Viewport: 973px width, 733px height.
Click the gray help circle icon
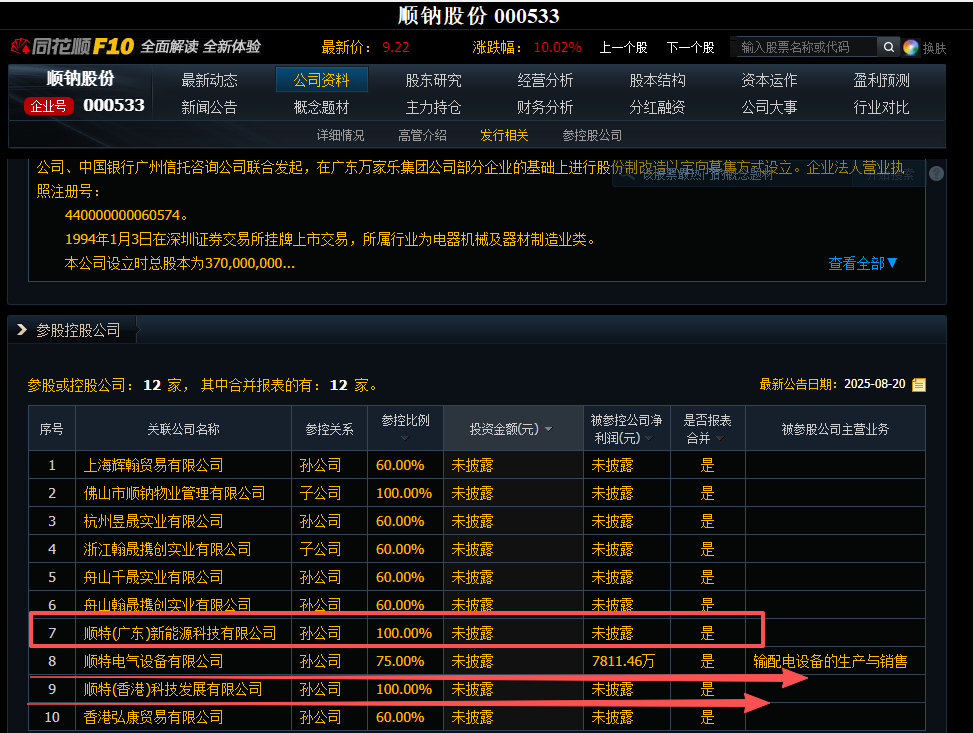[936, 174]
